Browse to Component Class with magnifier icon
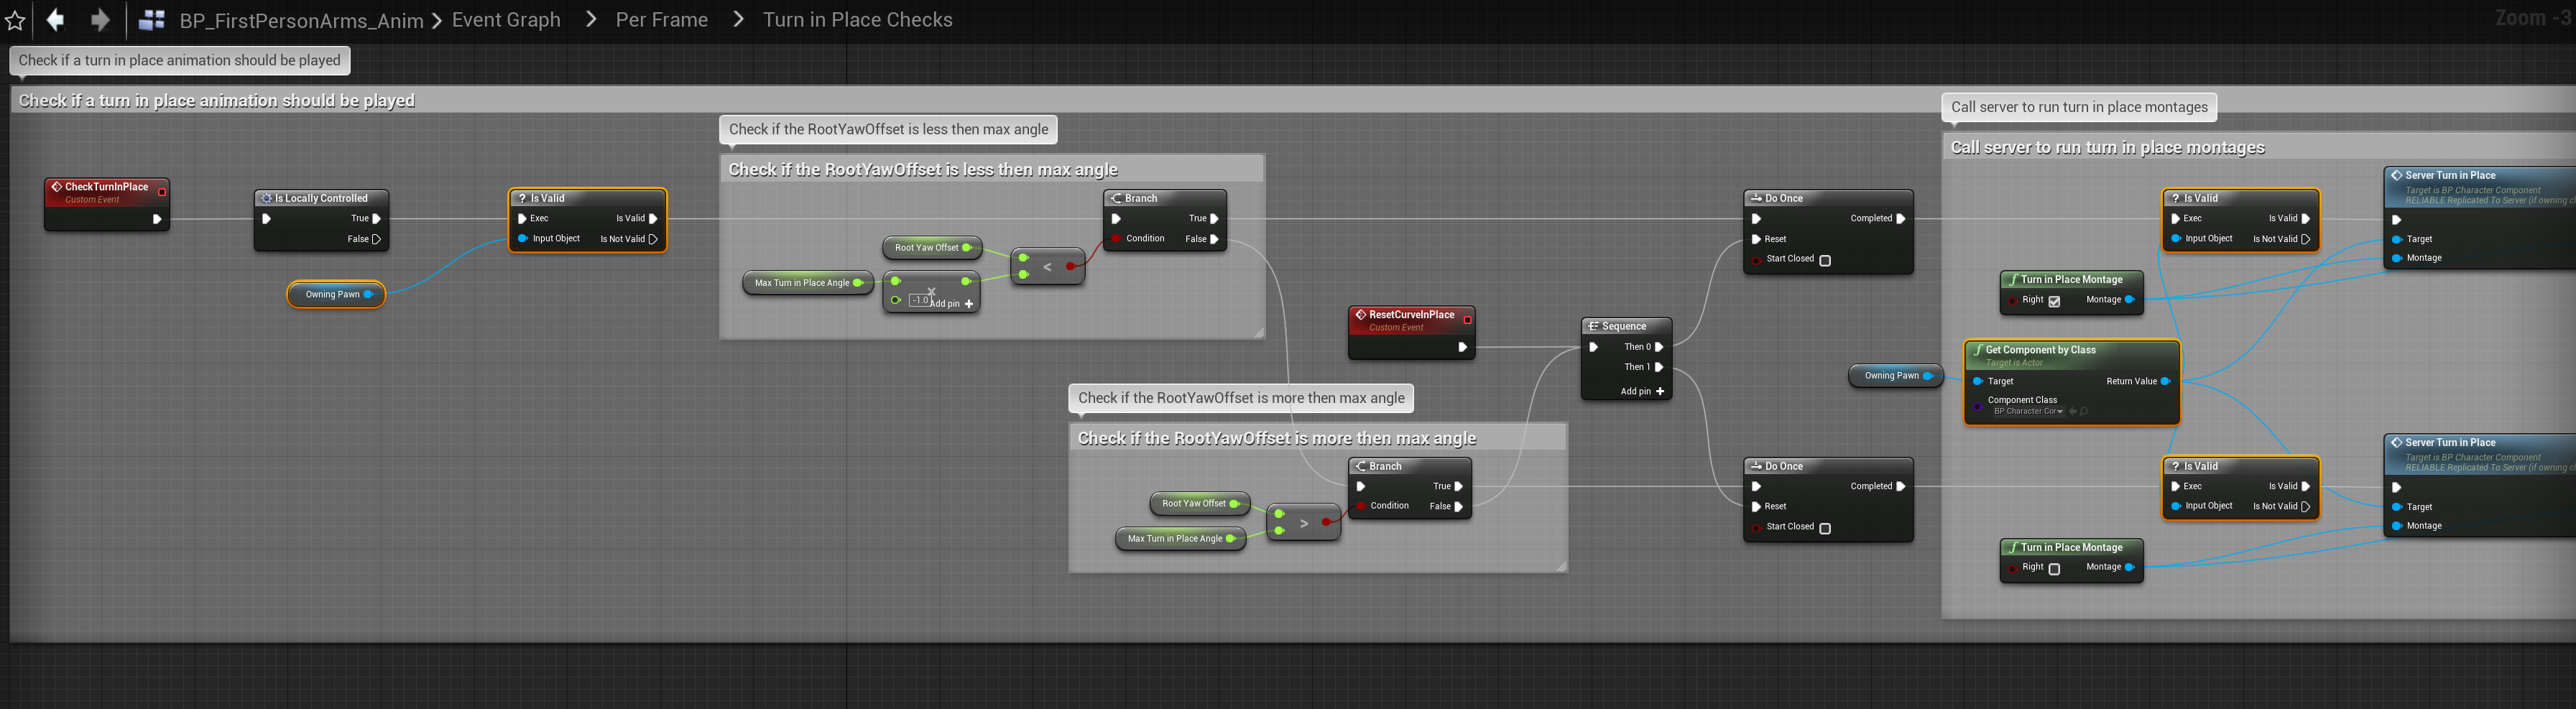Viewport: 2576px width, 709px height. click(2084, 411)
